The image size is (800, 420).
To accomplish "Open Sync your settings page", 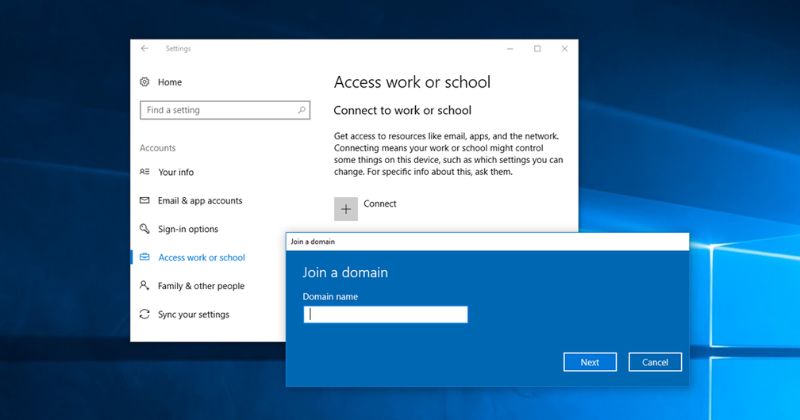I will (193, 314).
